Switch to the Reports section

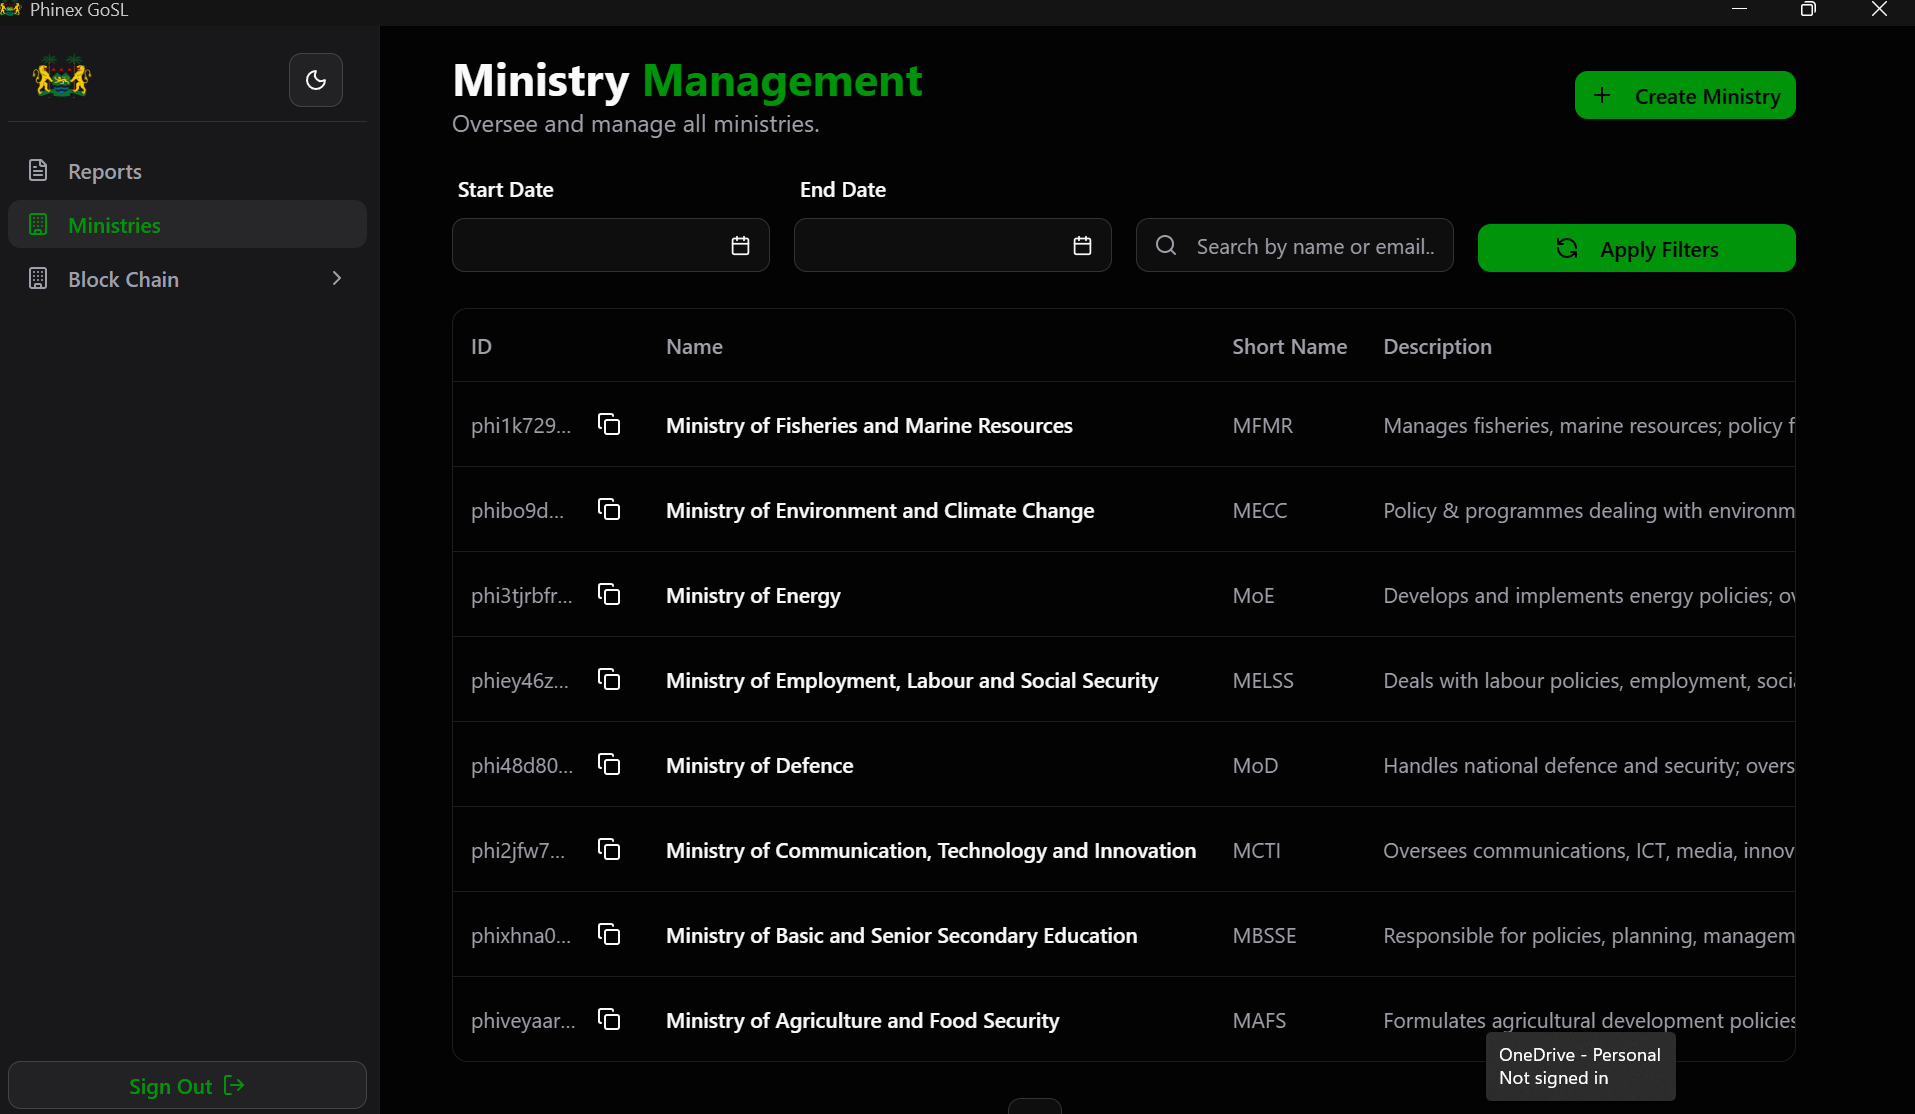(104, 171)
